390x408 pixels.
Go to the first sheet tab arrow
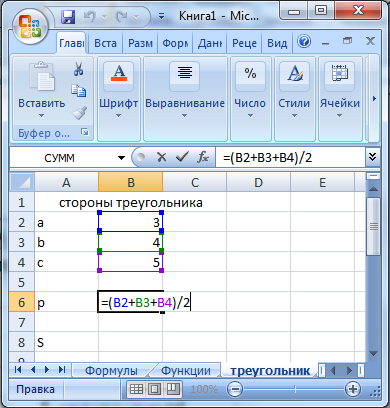click(x=18, y=369)
